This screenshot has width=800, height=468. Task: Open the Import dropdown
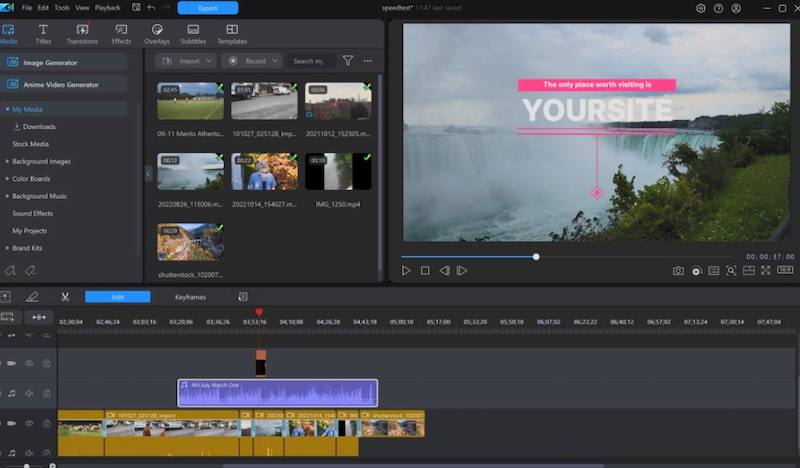[x=186, y=61]
